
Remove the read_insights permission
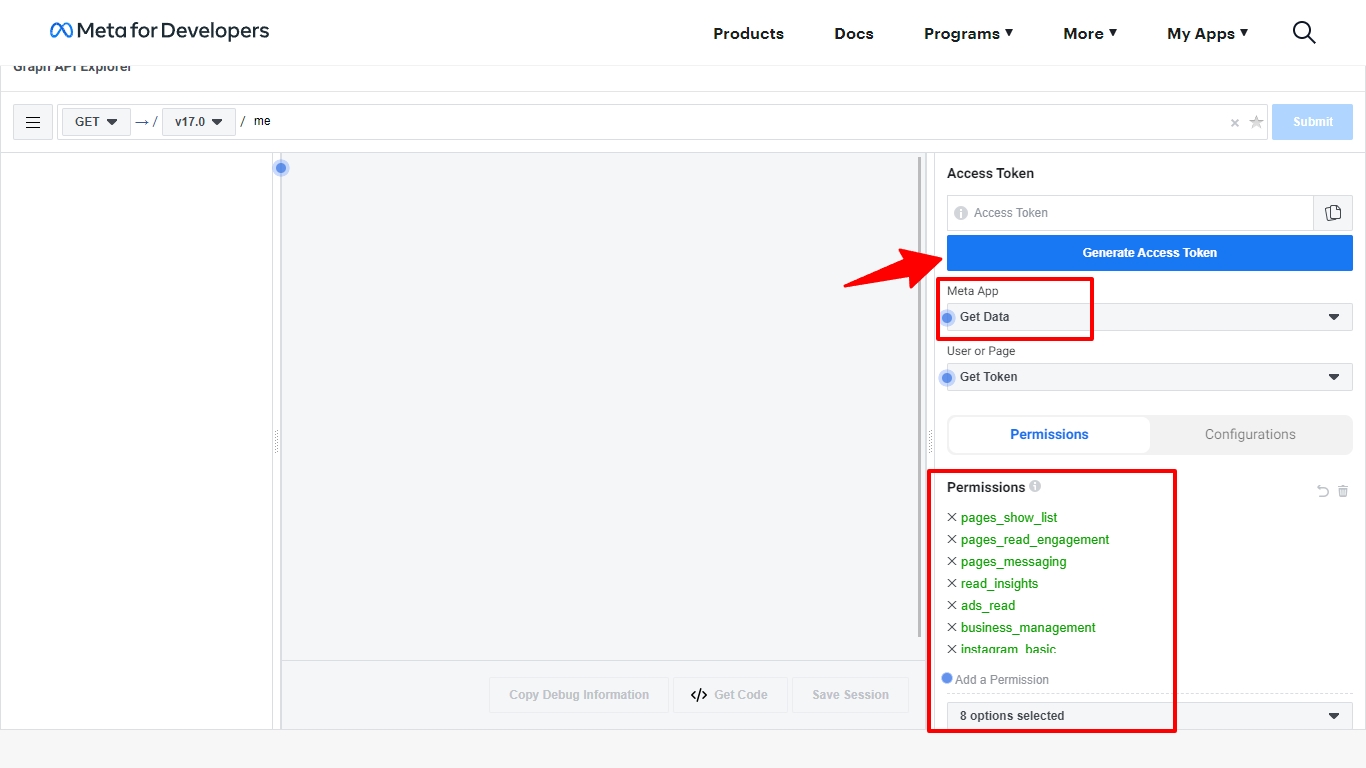952,584
